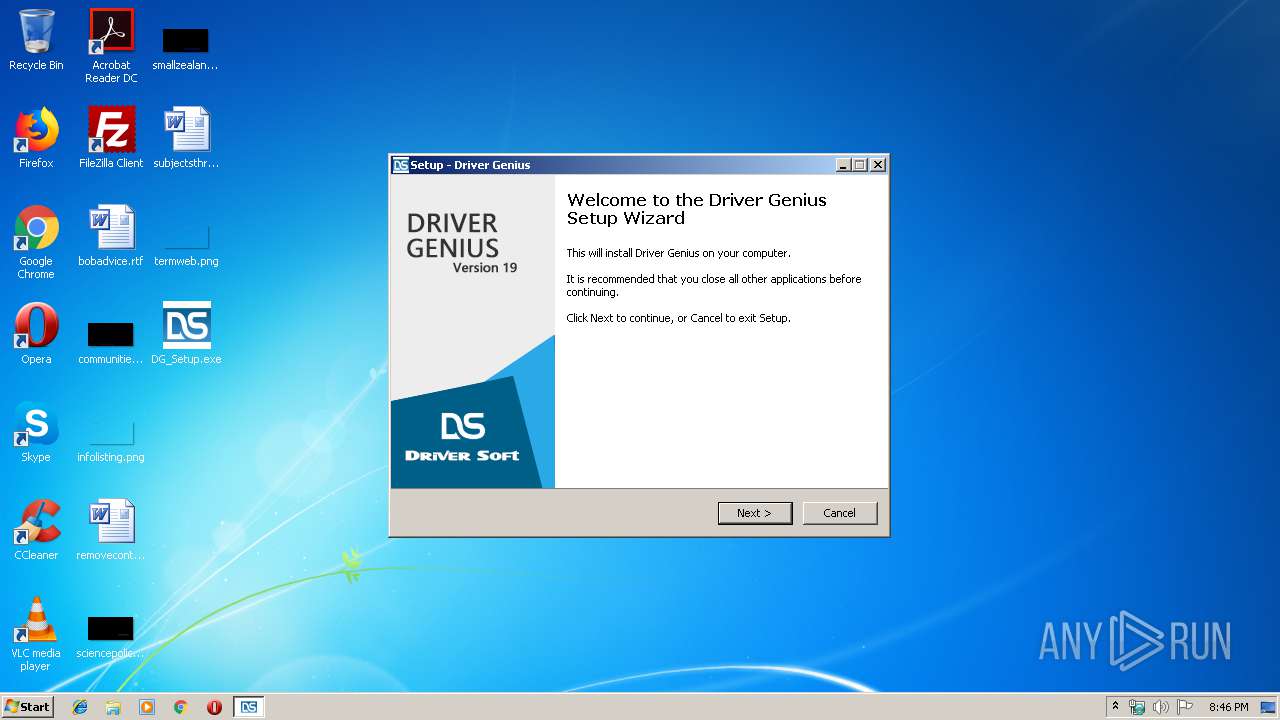Select the smallzealan file on the desktop
The height and width of the screenshot is (720, 1280).
pyautogui.click(x=185, y=46)
